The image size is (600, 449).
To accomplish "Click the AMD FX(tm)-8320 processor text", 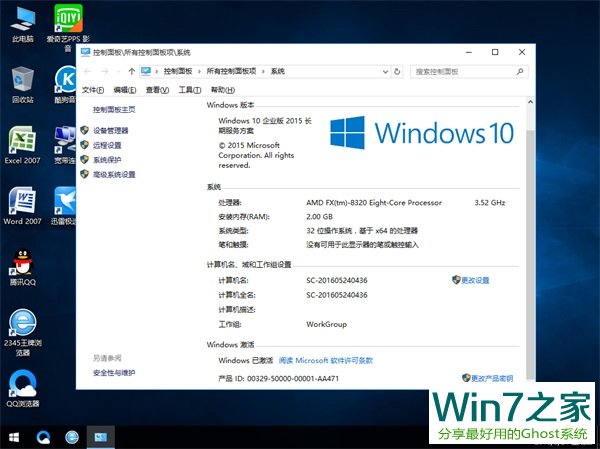I will click(374, 202).
